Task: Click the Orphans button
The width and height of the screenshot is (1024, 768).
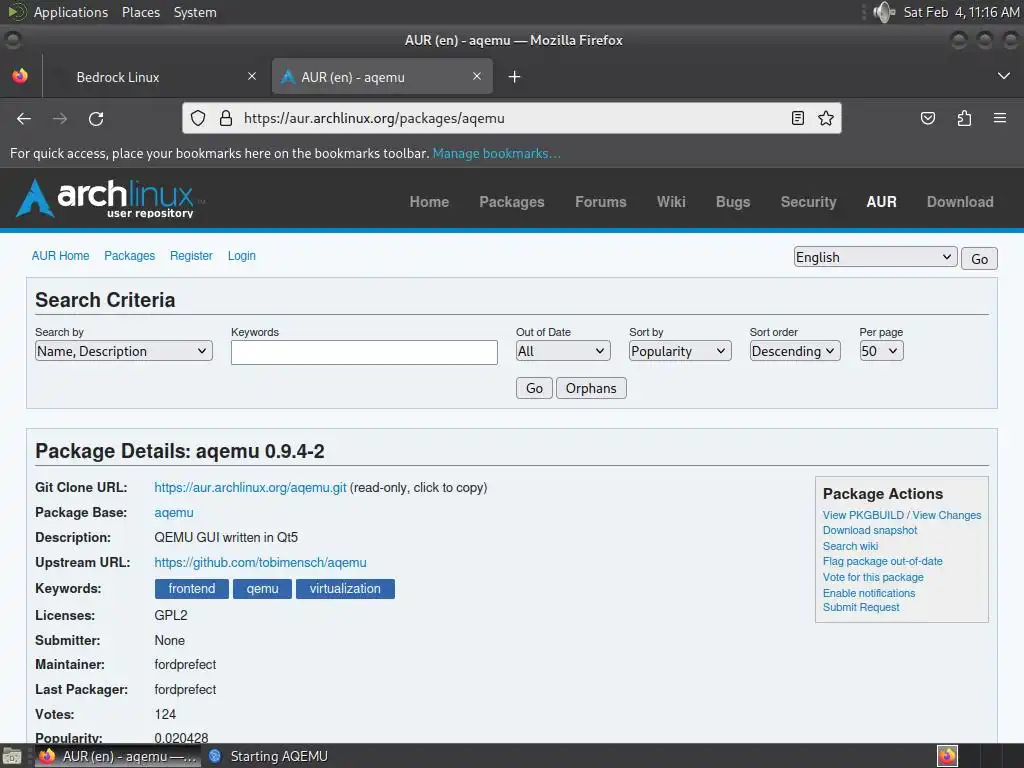Action: 591,388
